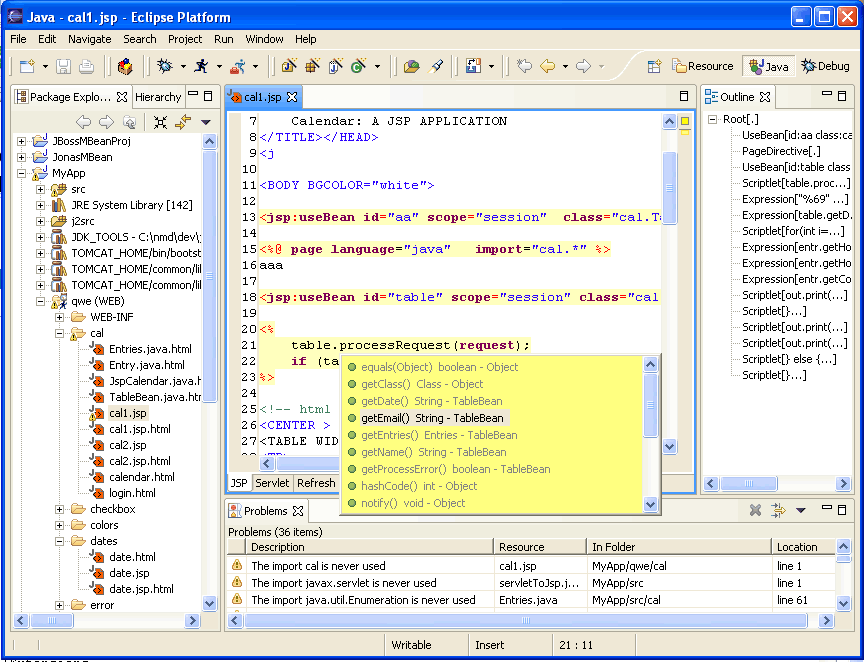Click the Problems horizontal scrollbar thumb

point(526,620)
